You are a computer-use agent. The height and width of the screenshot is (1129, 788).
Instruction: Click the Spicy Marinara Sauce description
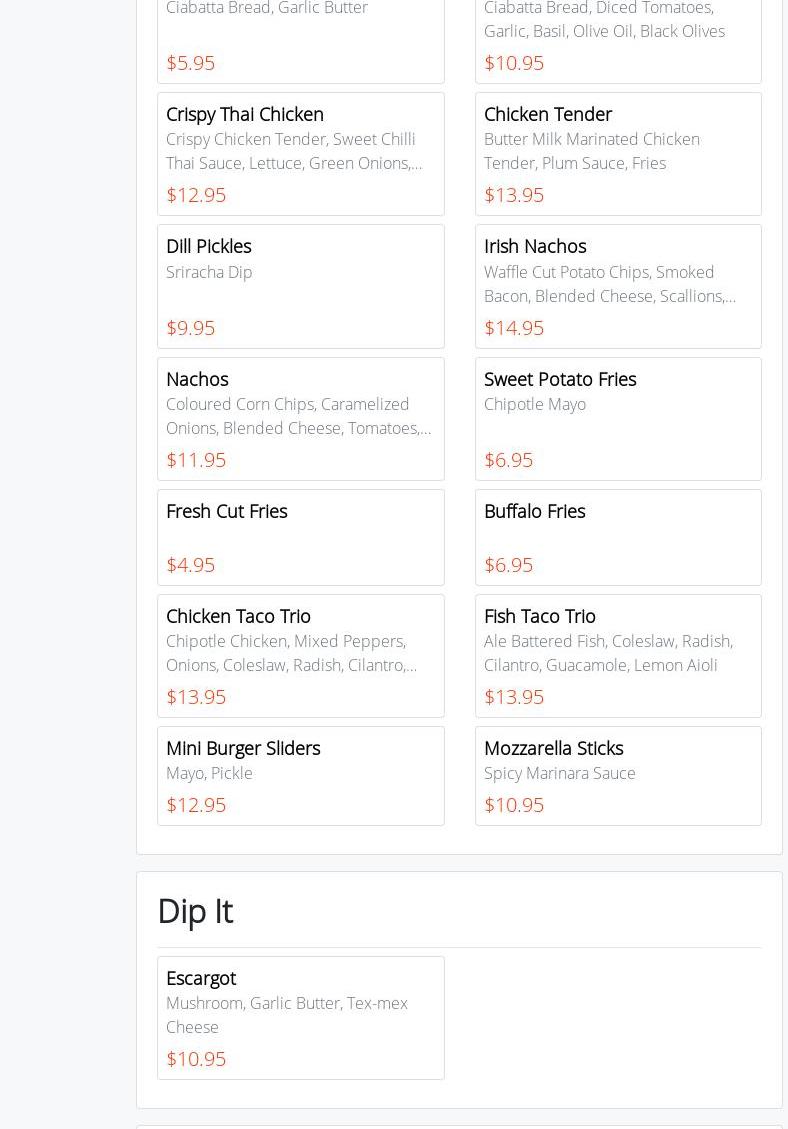click(x=559, y=773)
